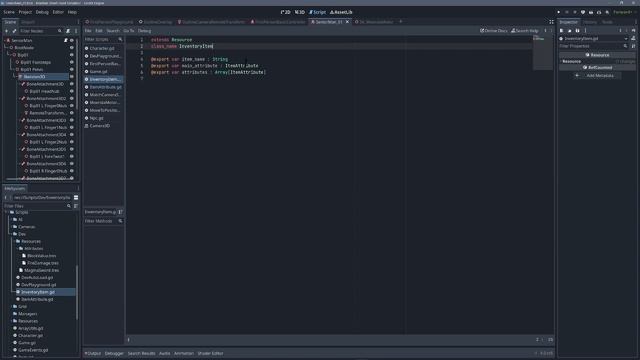
Task: Collapse the Resource section in Inspector
Action: [x=561, y=61]
